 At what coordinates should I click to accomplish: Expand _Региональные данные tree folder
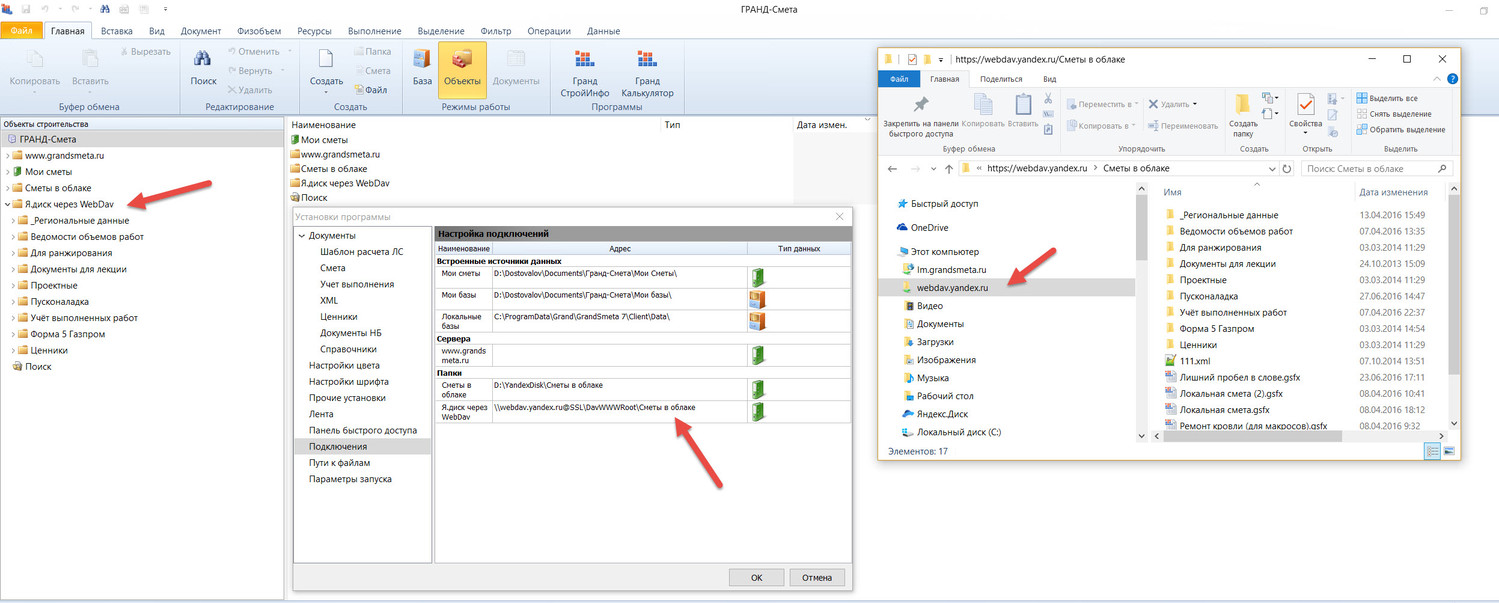(x=13, y=220)
